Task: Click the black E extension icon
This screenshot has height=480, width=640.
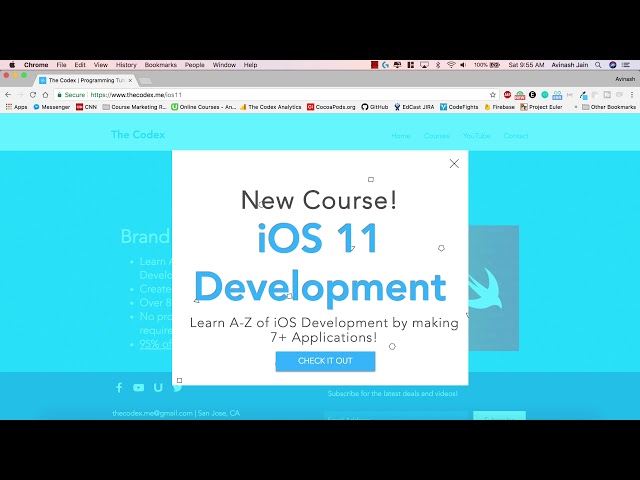Action: (532, 95)
